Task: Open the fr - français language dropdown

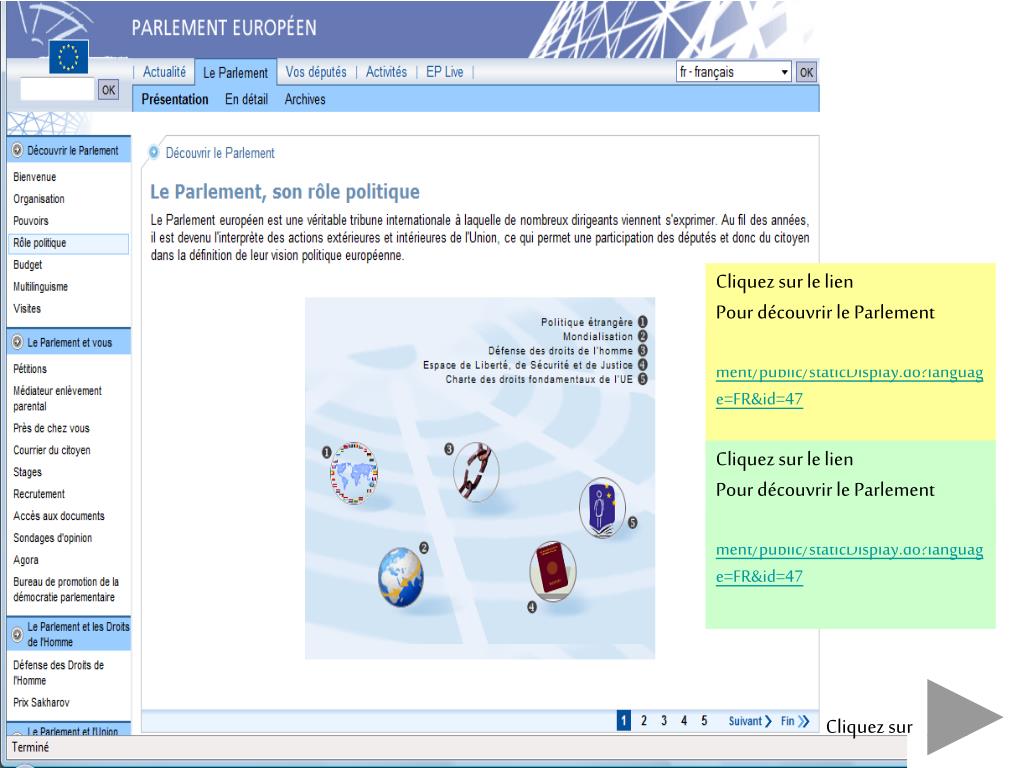Action: pos(733,72)
